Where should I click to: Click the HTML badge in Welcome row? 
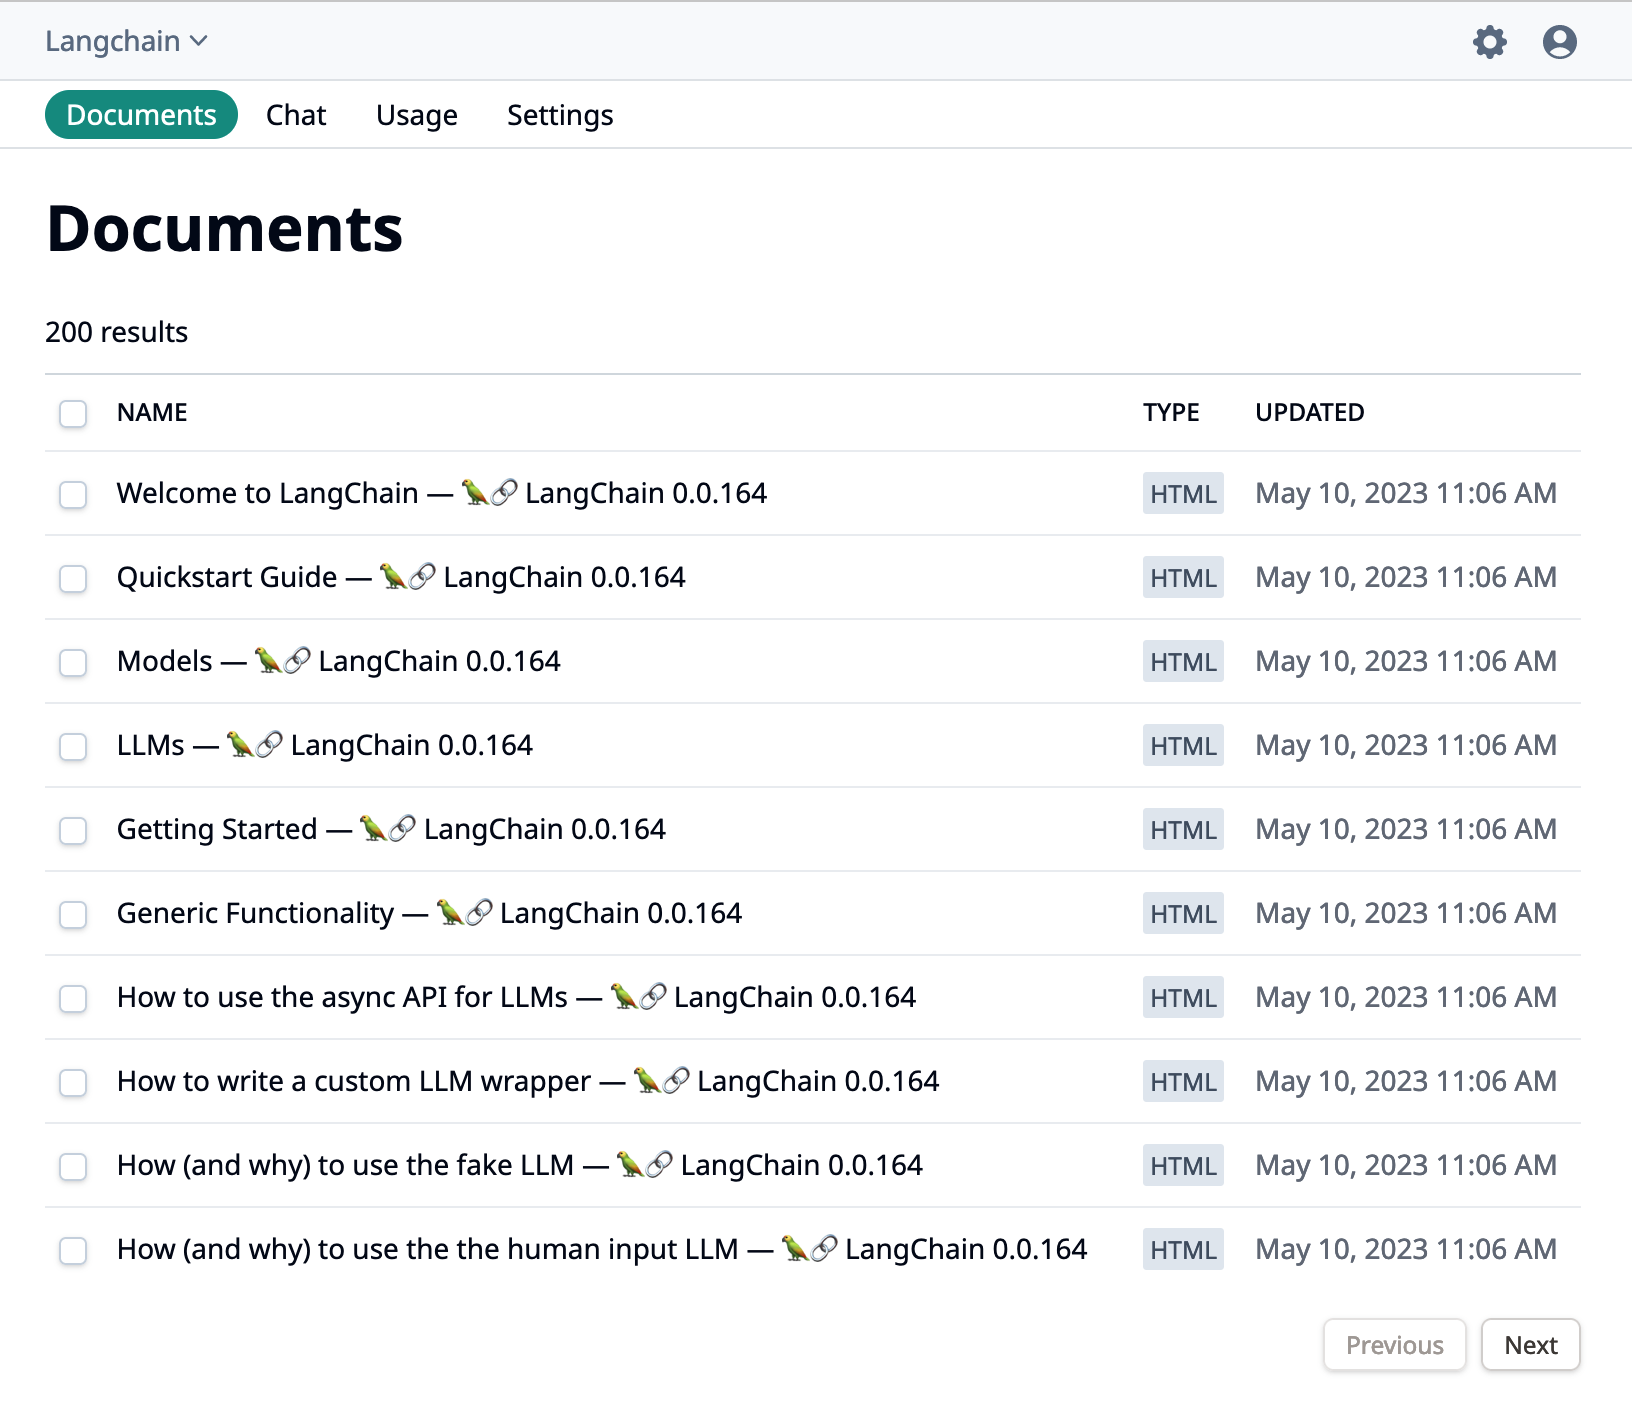pyautogui.click(x=1183, y=494)
